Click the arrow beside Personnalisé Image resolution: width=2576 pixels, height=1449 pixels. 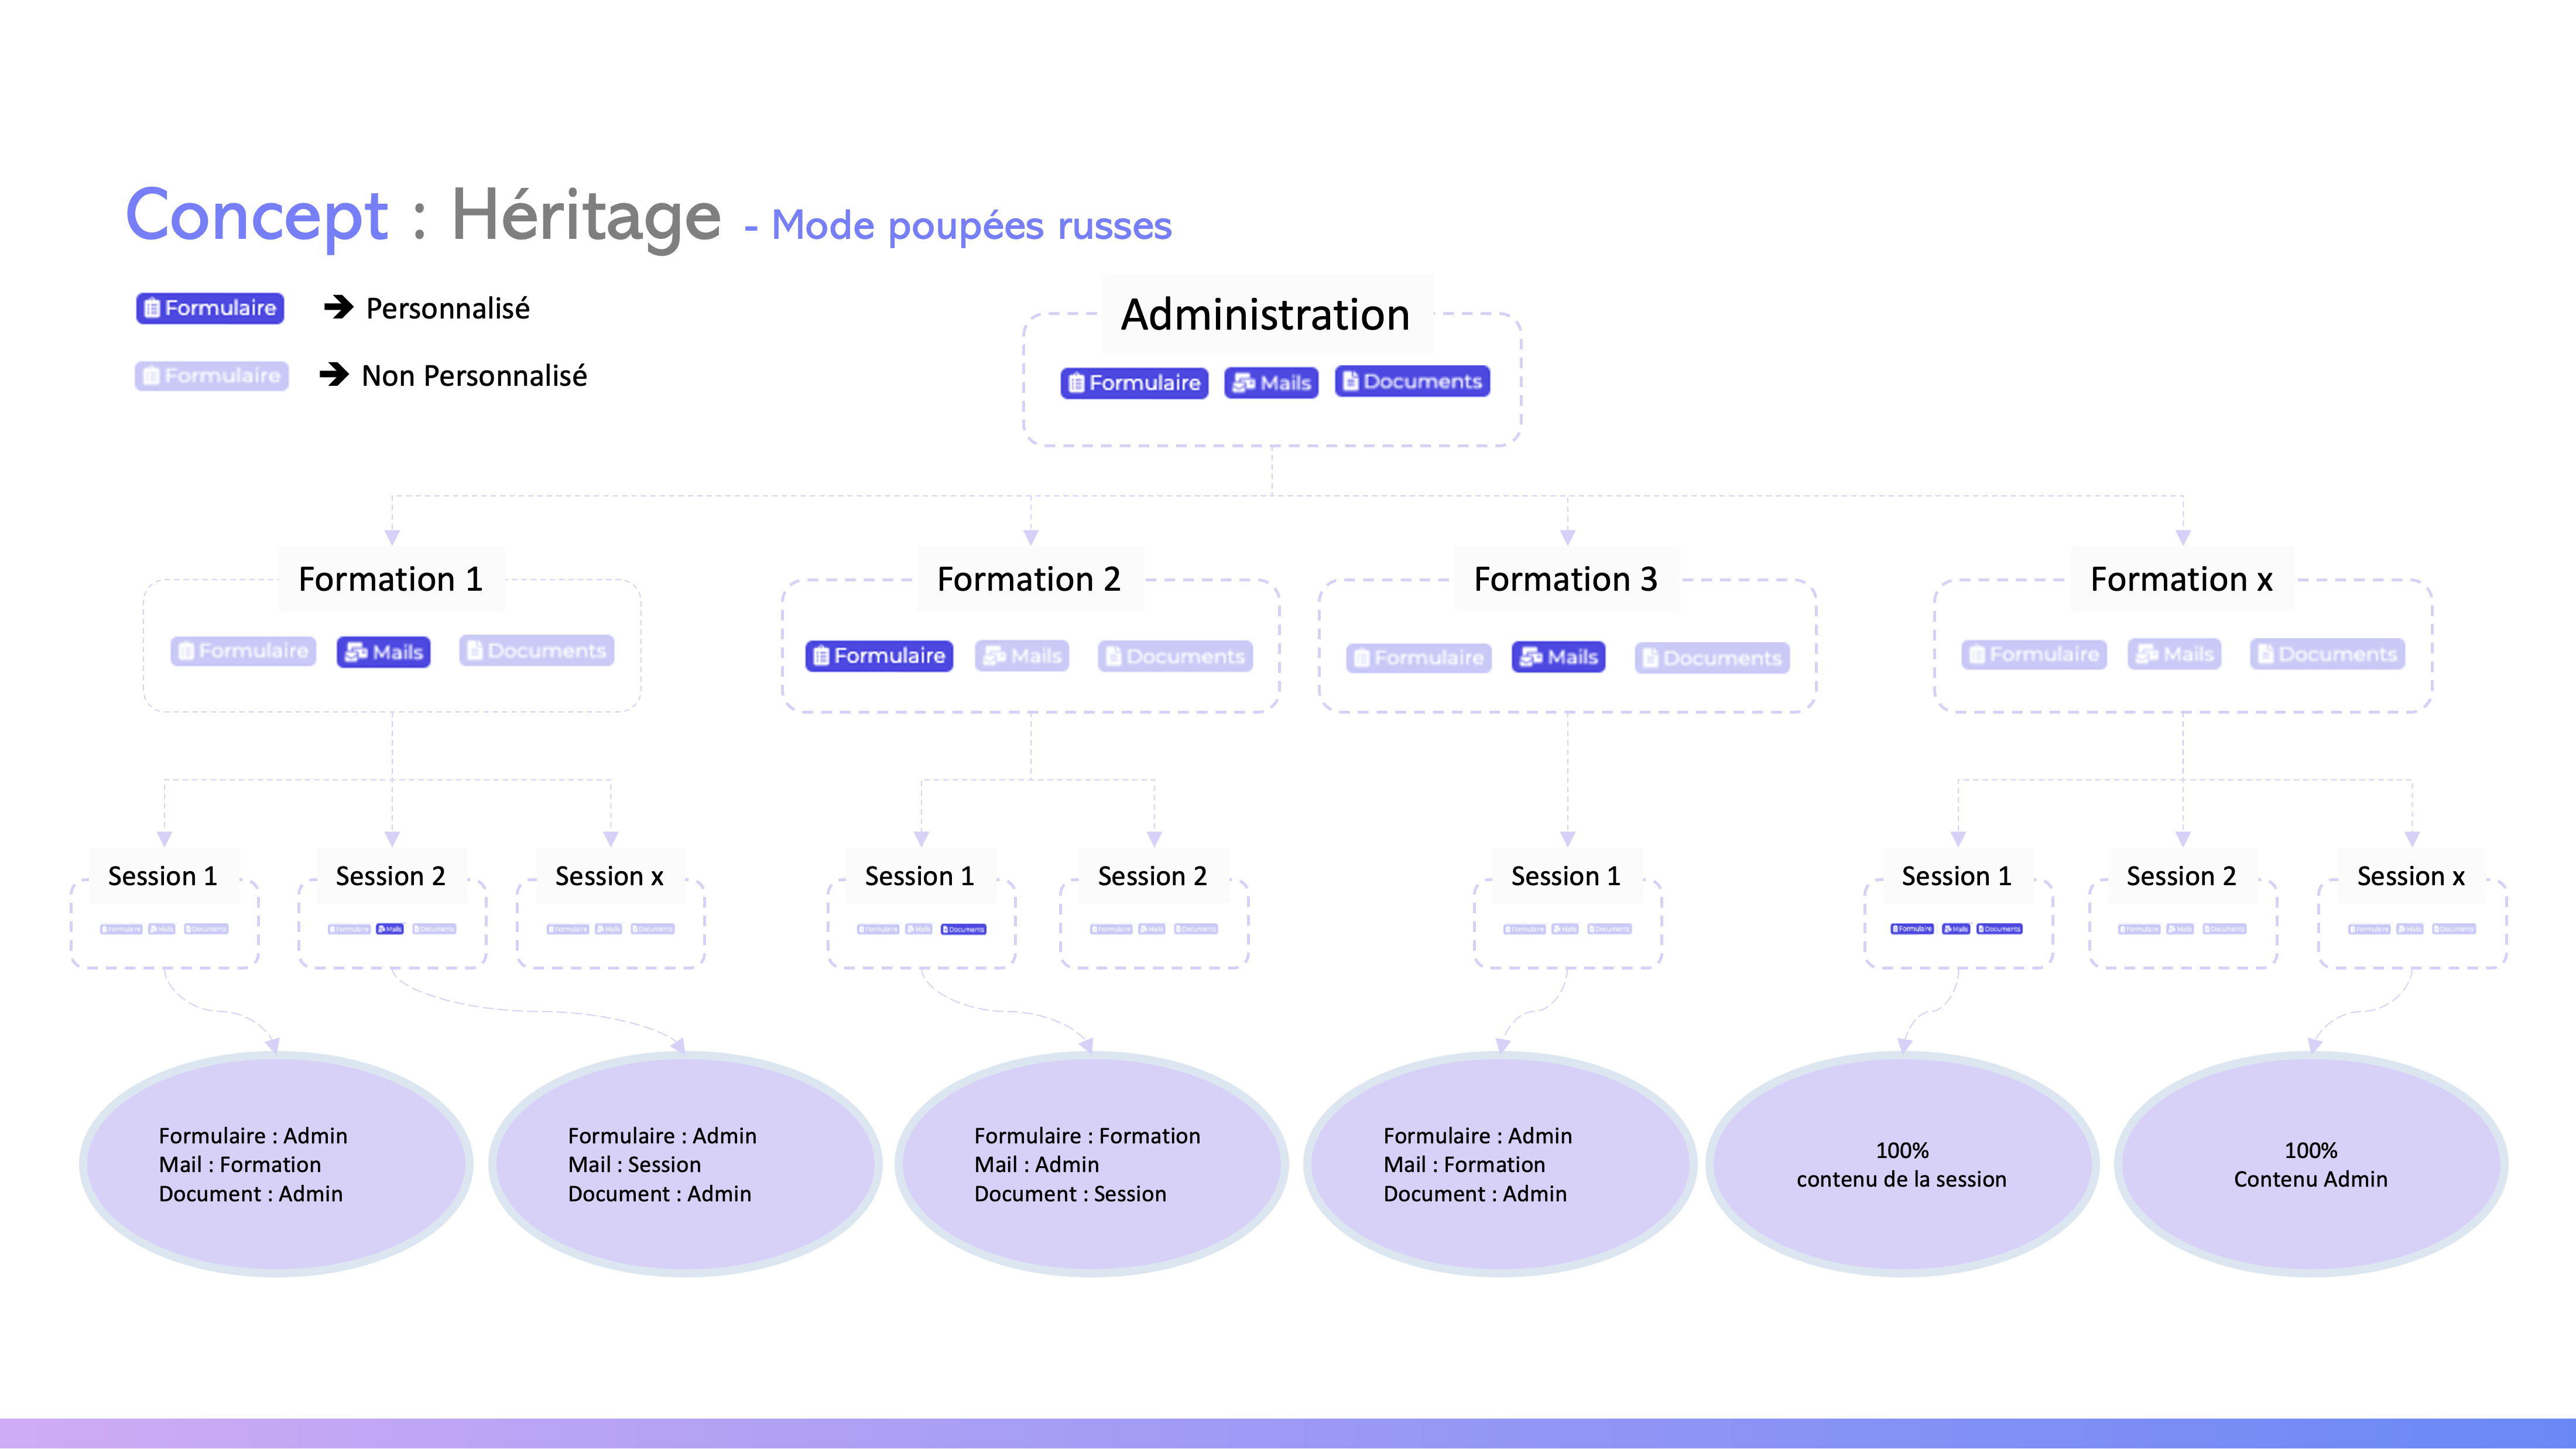(x=339, y=307)
